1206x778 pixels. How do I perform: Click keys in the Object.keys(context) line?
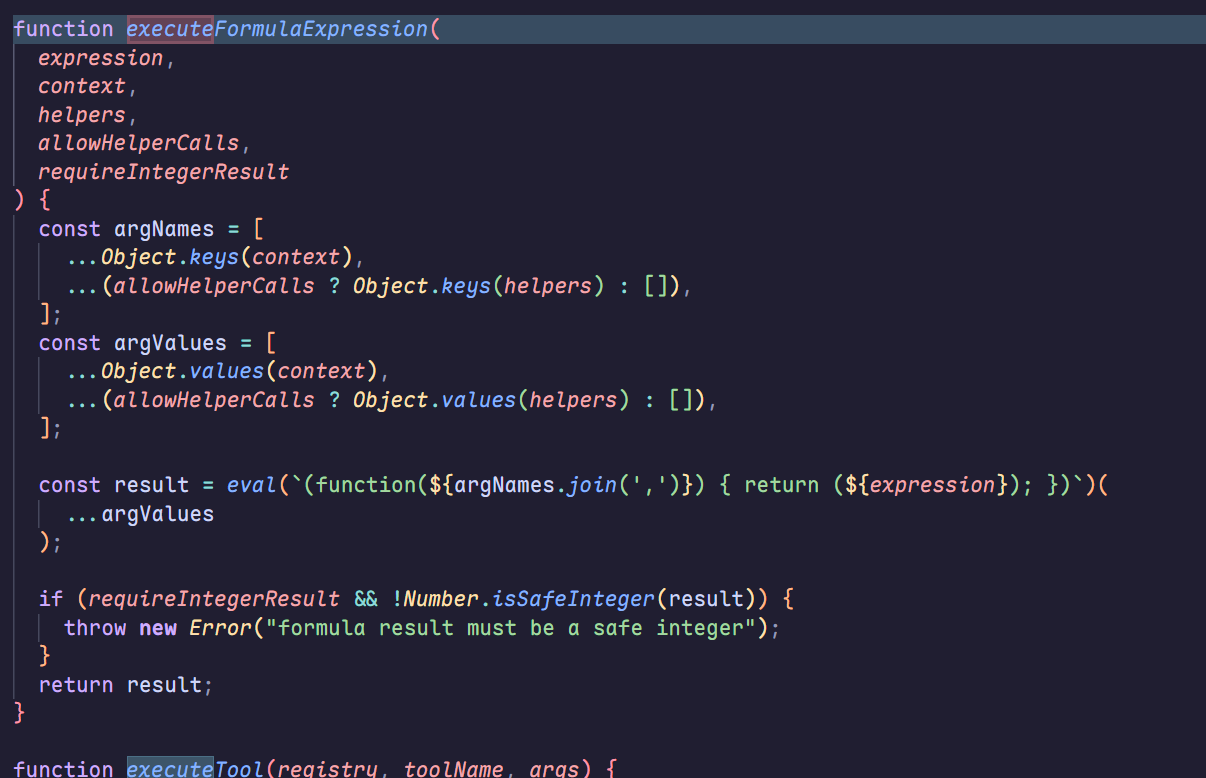tap(214, 257)
